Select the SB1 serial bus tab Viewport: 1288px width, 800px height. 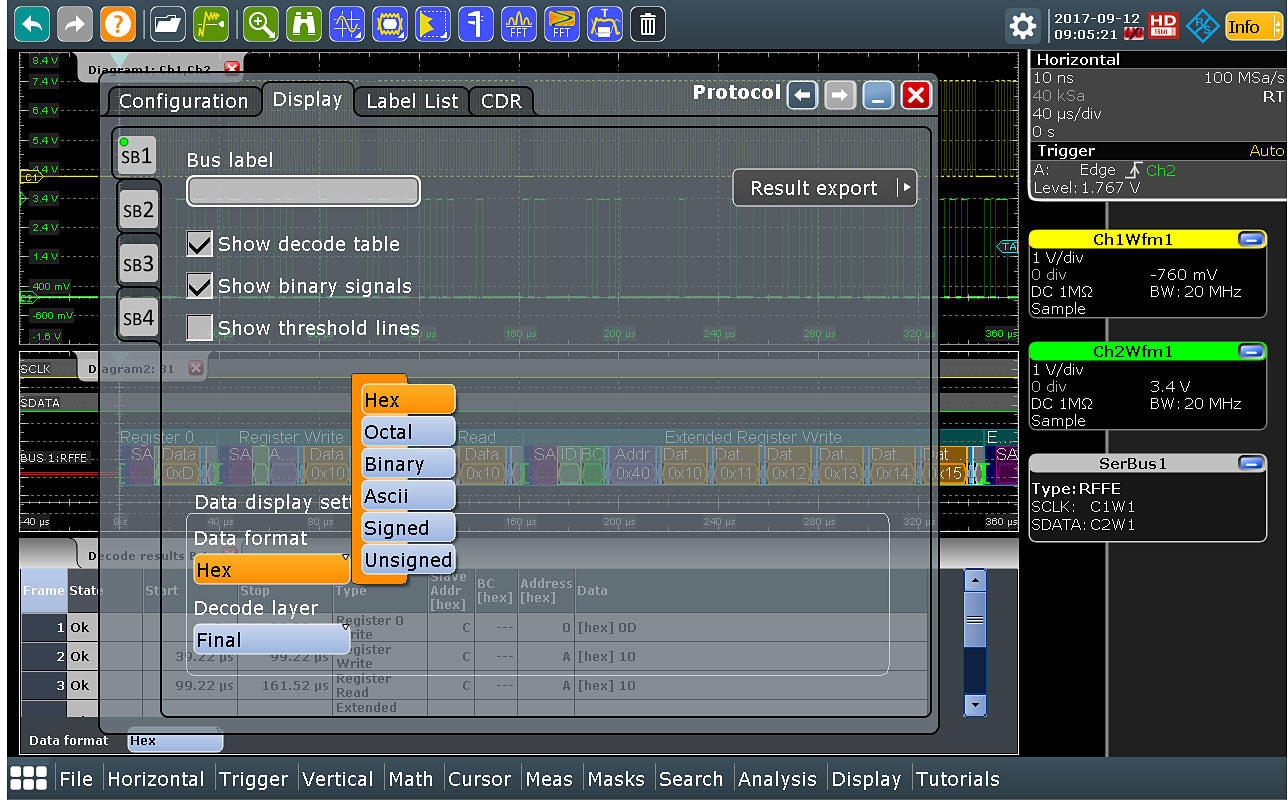point(137,156)
